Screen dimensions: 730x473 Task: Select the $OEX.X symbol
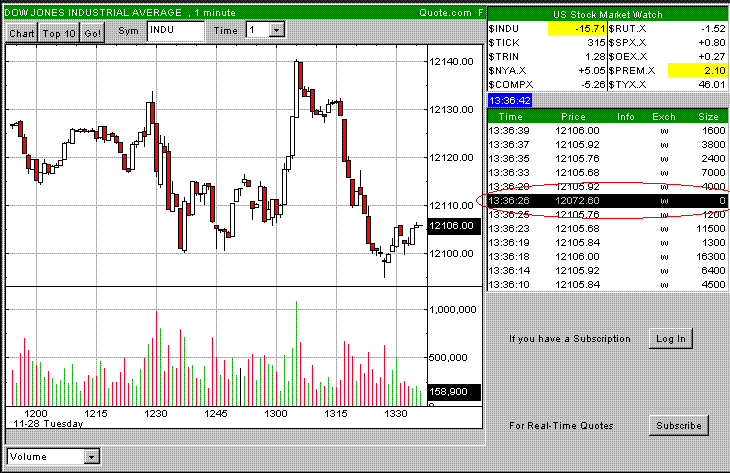coord(628,57)
